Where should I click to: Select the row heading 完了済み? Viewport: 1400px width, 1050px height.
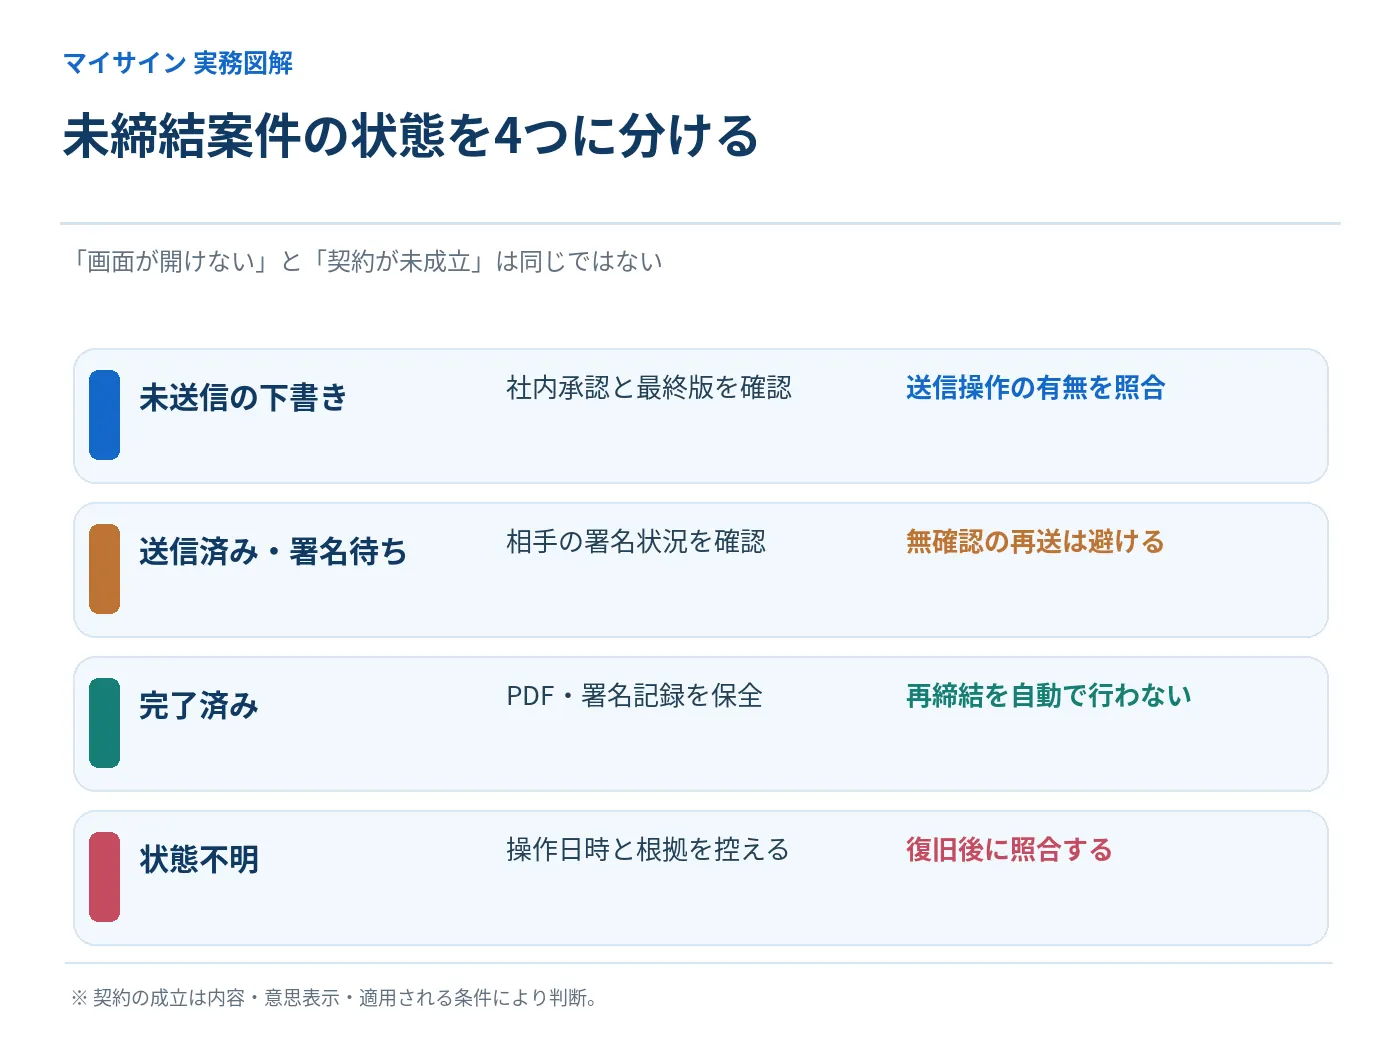[199, 705]
